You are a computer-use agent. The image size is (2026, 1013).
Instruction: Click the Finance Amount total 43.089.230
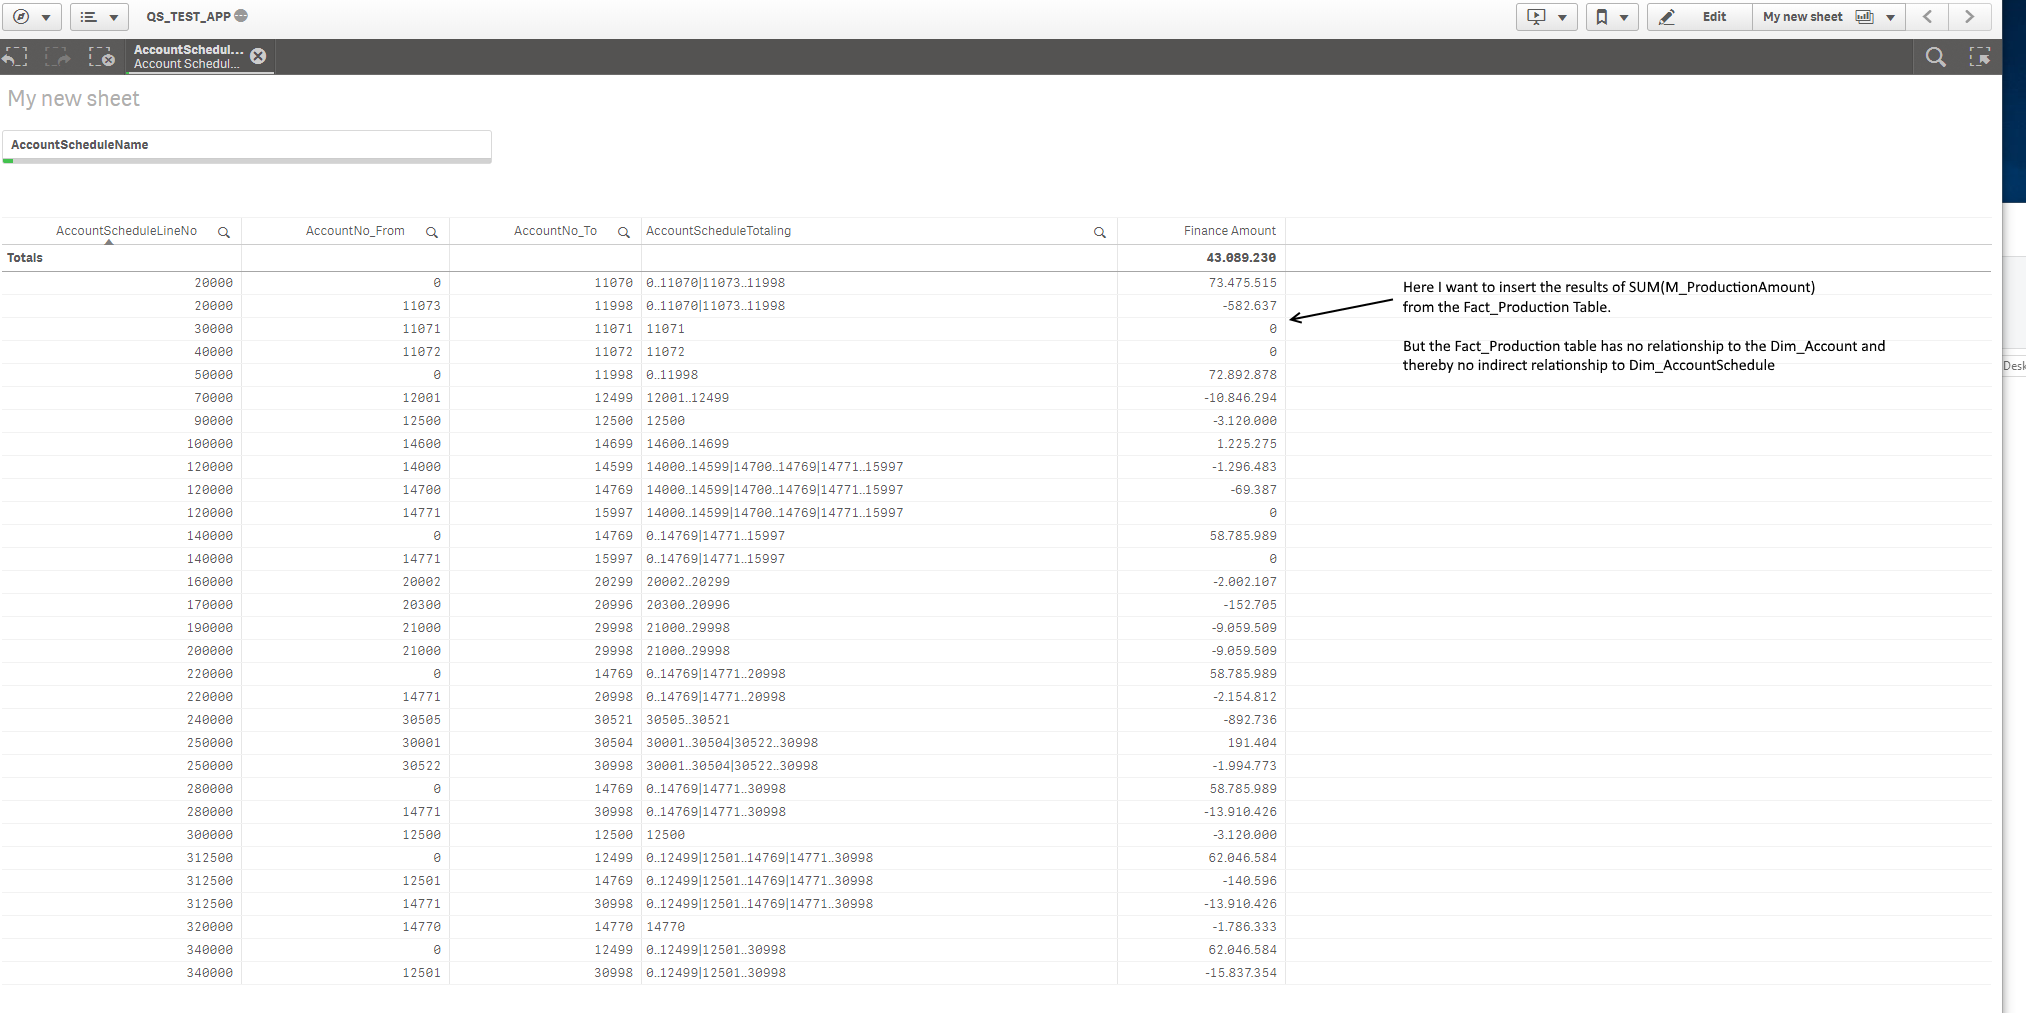pos(1241,258)
